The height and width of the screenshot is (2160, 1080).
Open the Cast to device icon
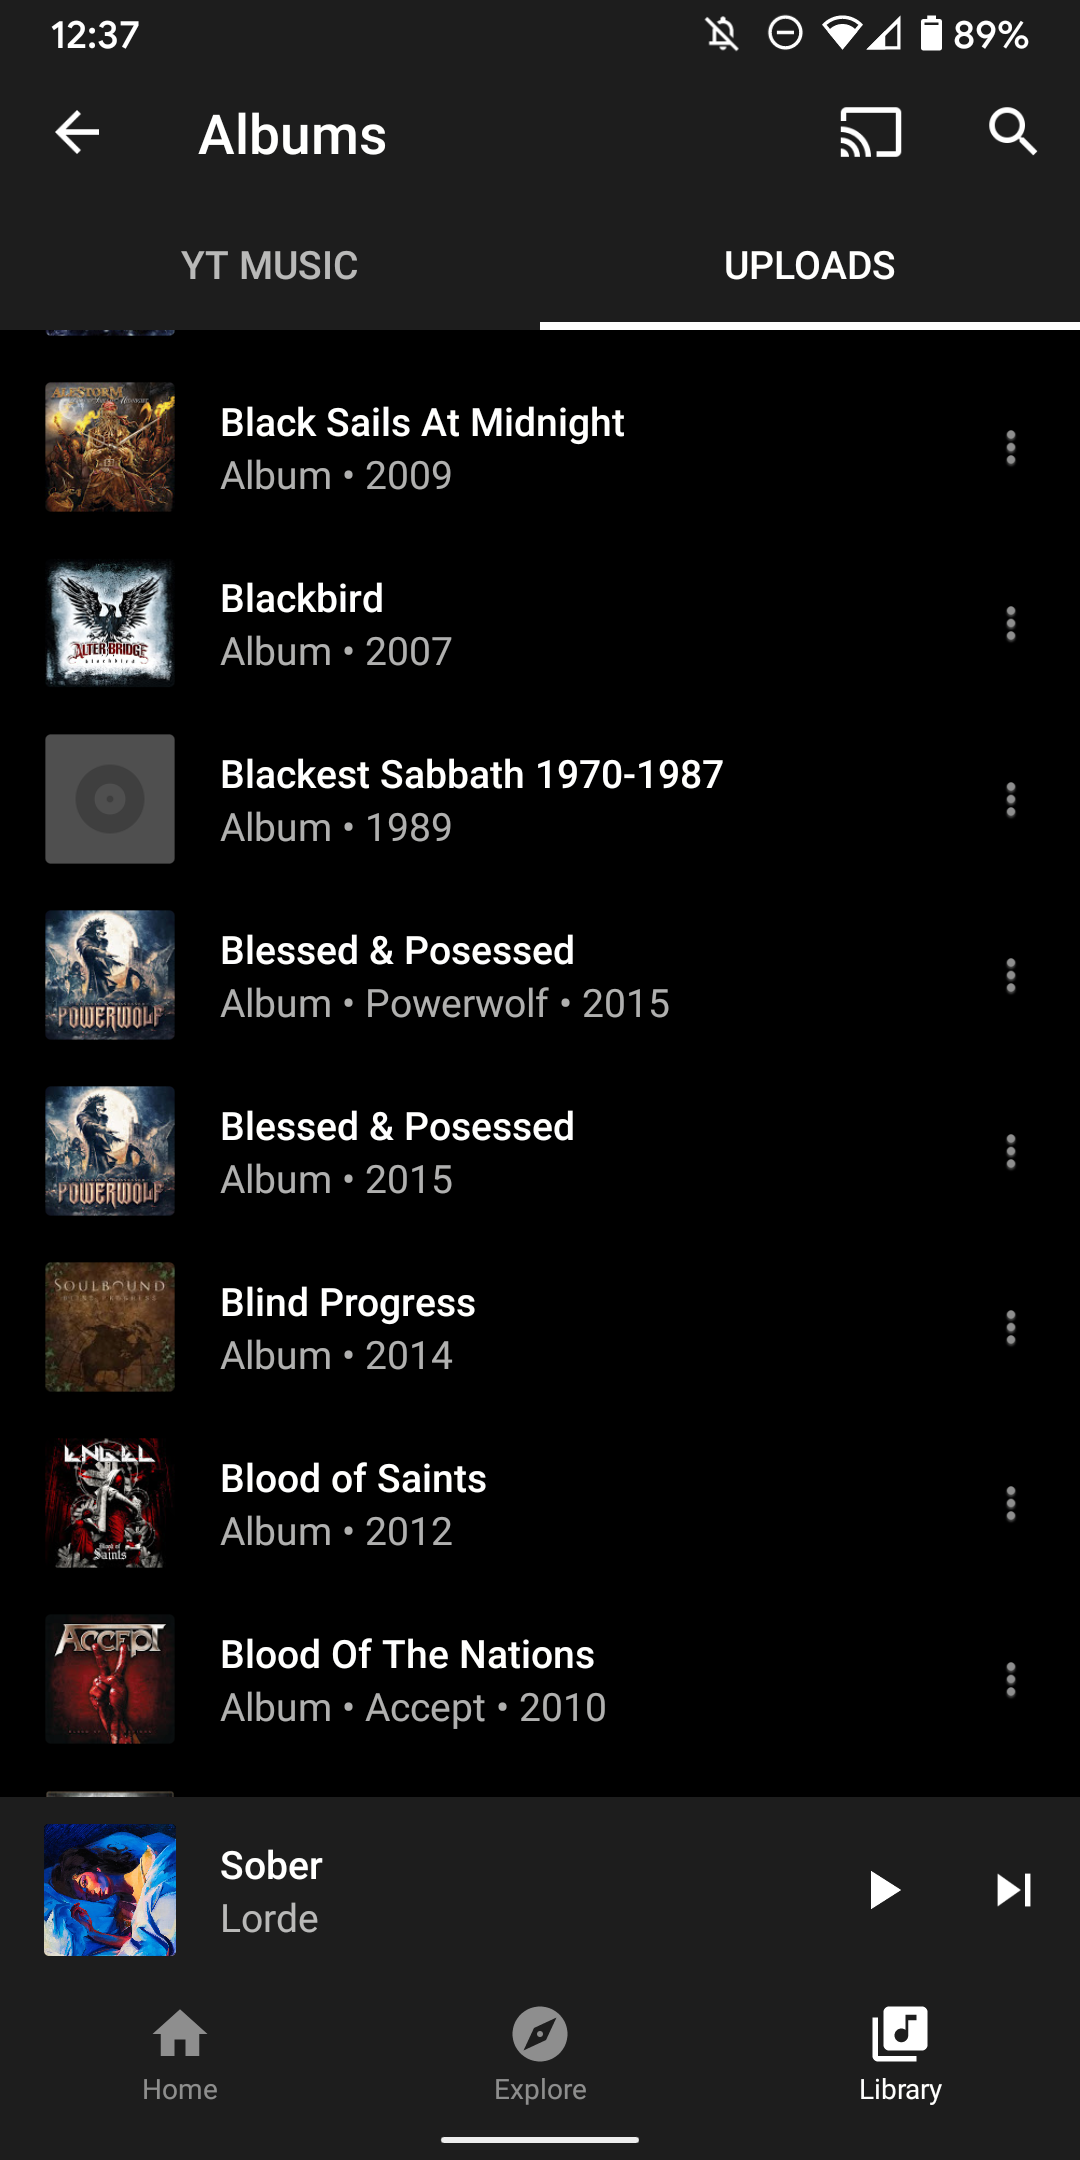870,132
